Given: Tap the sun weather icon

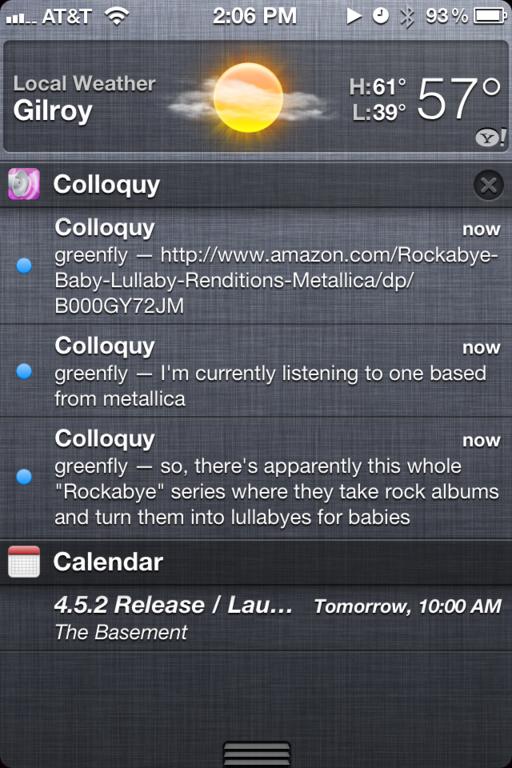Looking at the screenshot, I should [248, 97].
